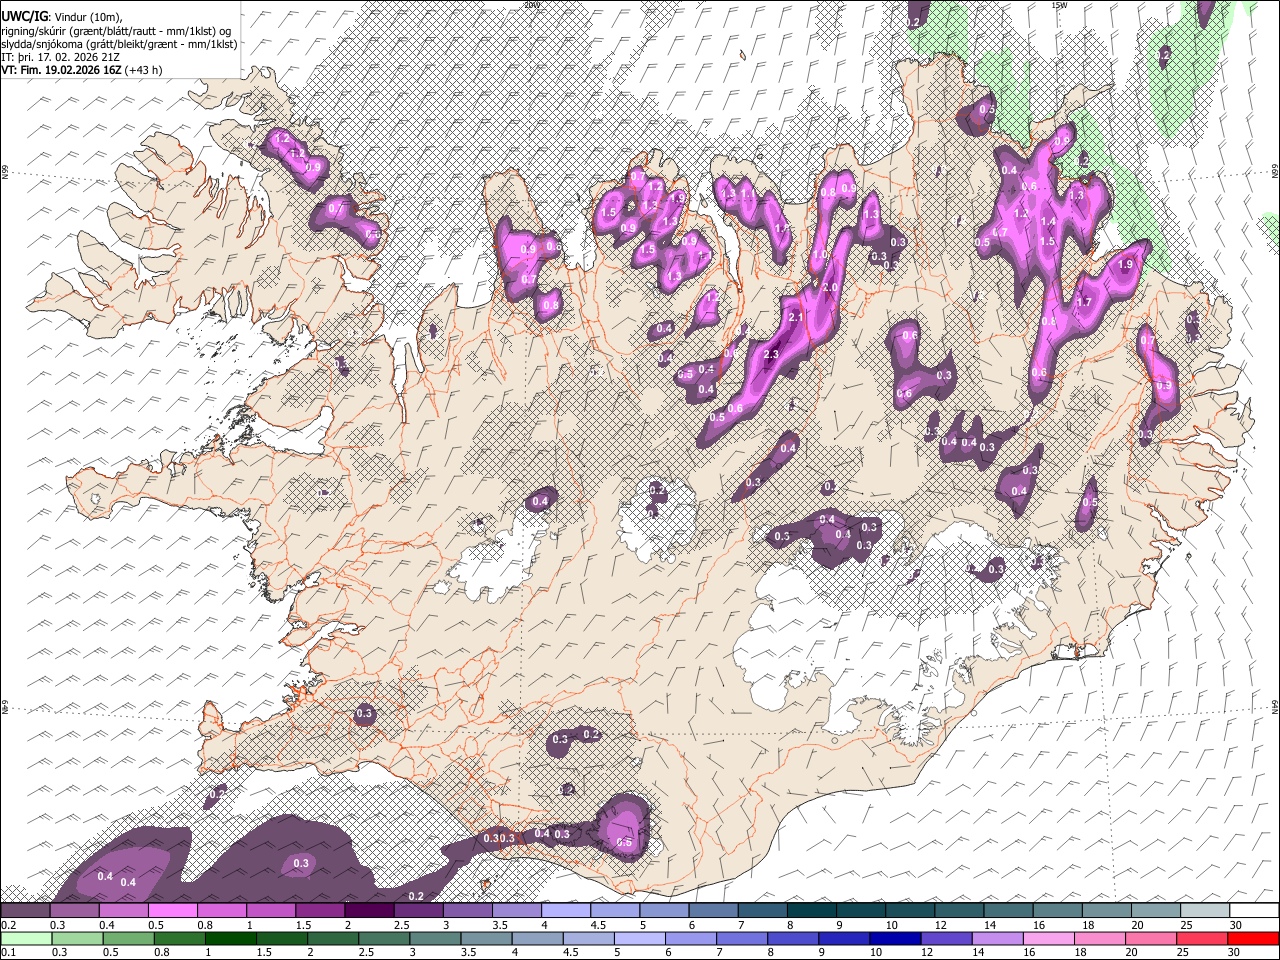Screen dimensions: 1280x960
Task: Click the '15W' longitude label at top
Action: 1059,5
